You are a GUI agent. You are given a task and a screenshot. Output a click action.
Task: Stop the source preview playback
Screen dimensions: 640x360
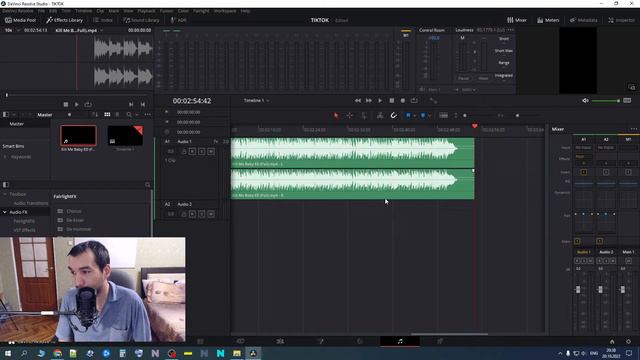(x=66, y=104)
